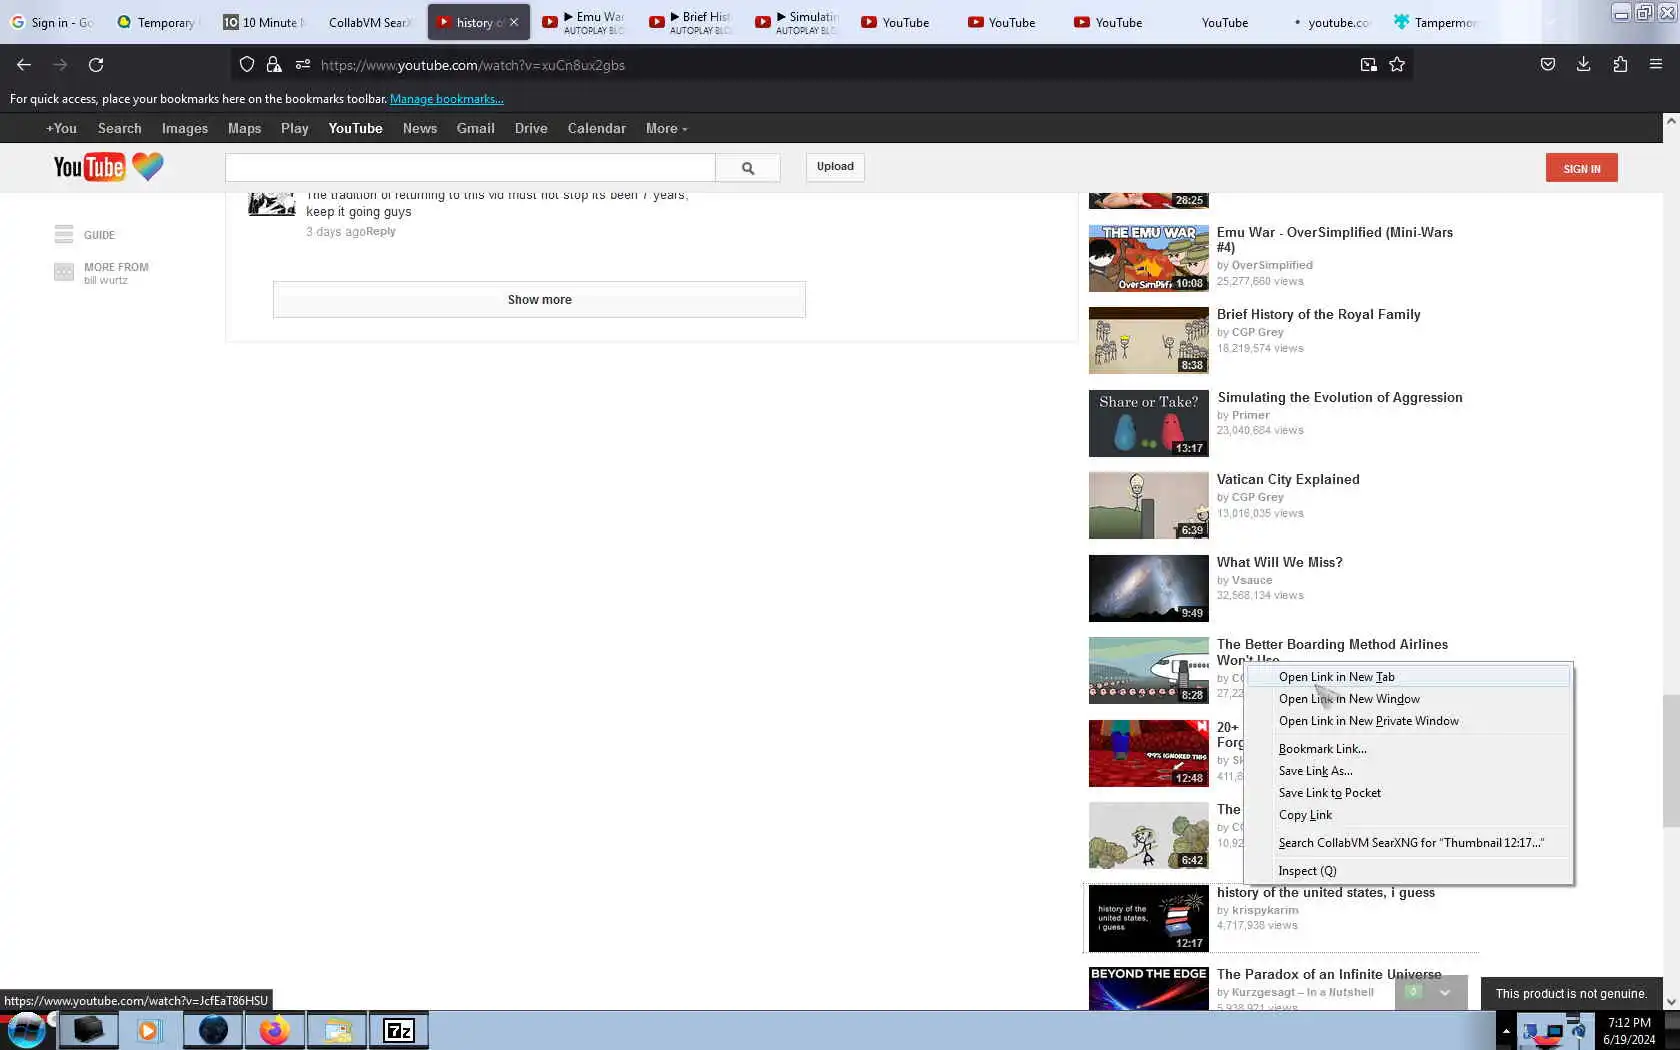Viewport: 1680px width, 1050px height.
Task: Click the Upload button
Action: coord(835,167)
